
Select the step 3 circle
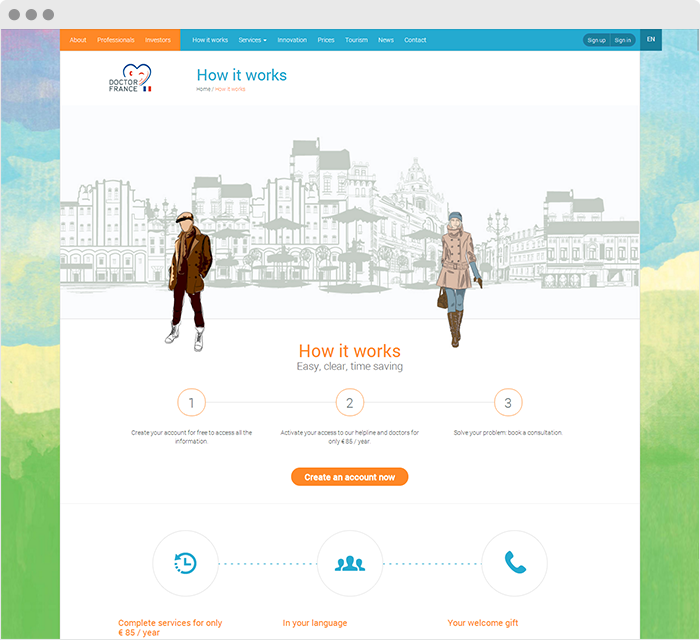[508, 403]
